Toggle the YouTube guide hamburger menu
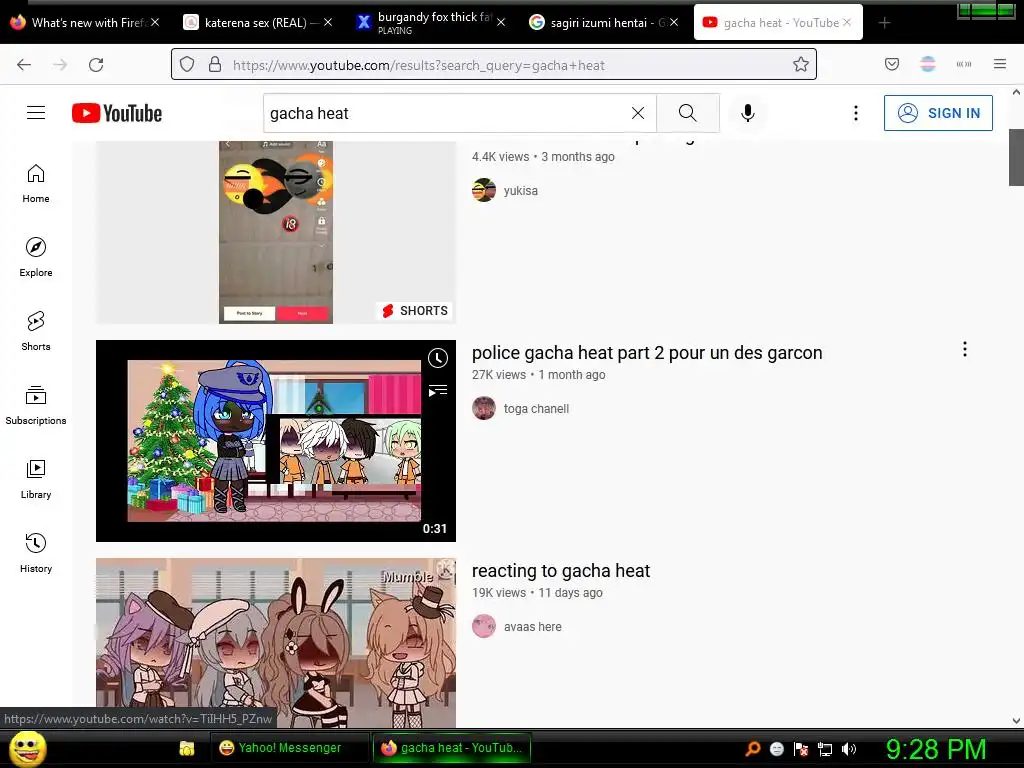The width and height of the screenshot is (1024, 768). [x=36, y=113]
